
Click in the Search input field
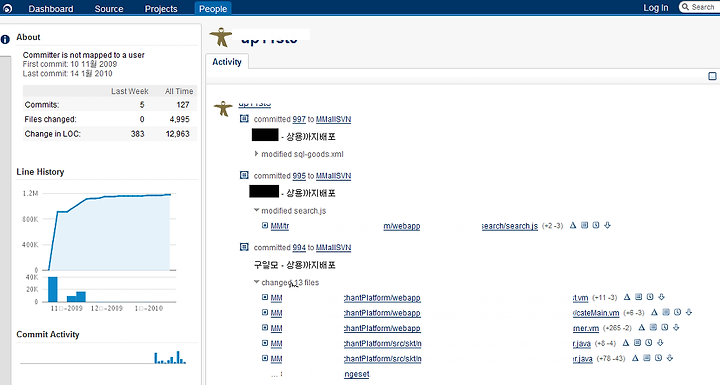(x=703, y=7)
